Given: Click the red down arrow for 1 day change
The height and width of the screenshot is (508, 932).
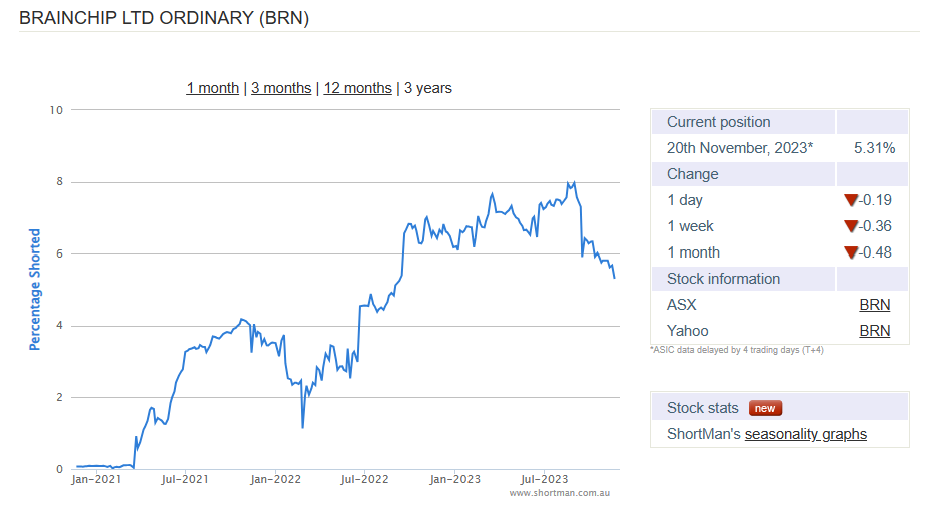Looking at the screenshot, I should (851, 200).
